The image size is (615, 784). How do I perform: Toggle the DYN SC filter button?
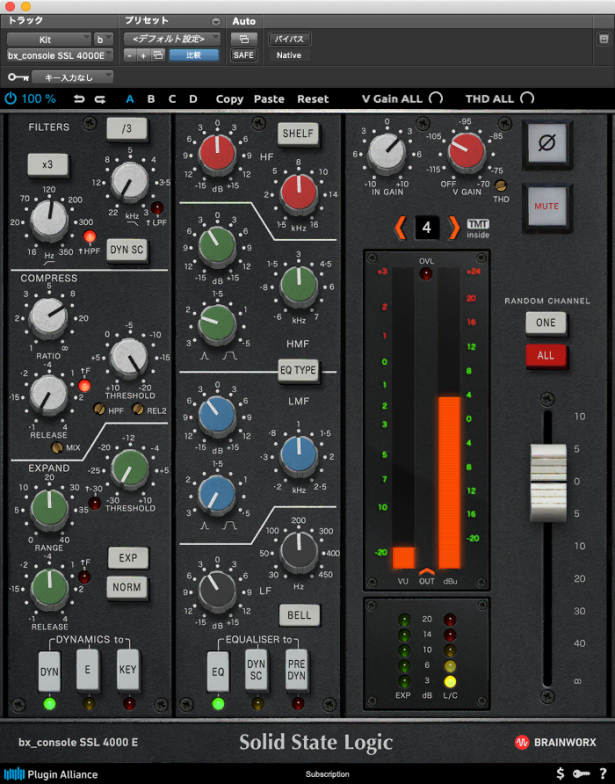127,250
